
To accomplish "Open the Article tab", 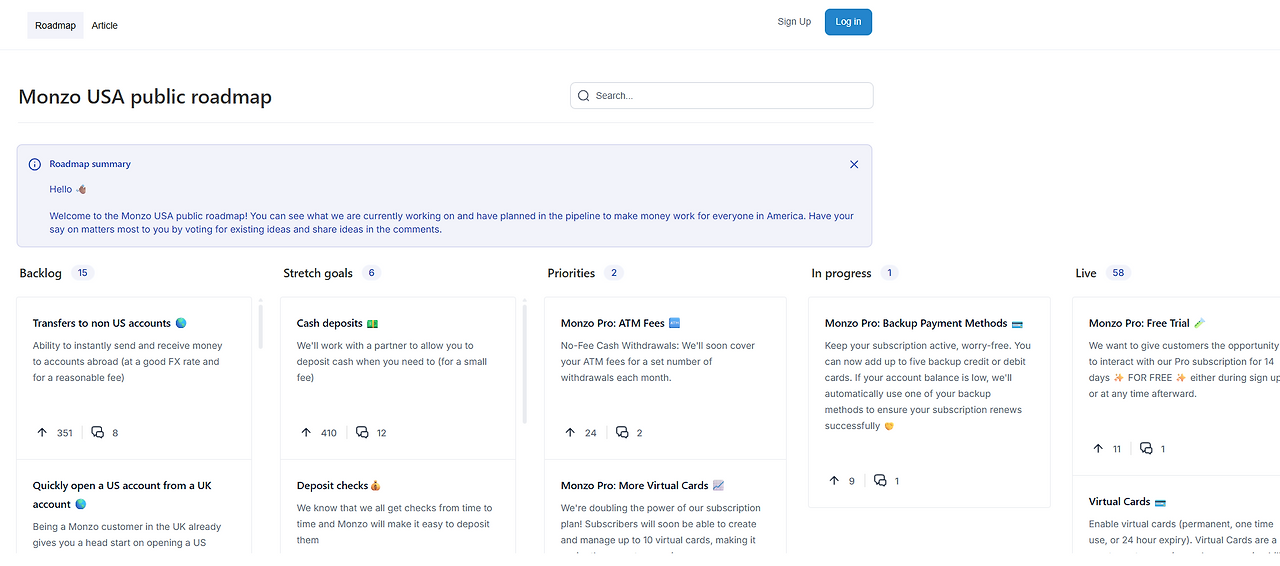I will click(x=105, y=25).
